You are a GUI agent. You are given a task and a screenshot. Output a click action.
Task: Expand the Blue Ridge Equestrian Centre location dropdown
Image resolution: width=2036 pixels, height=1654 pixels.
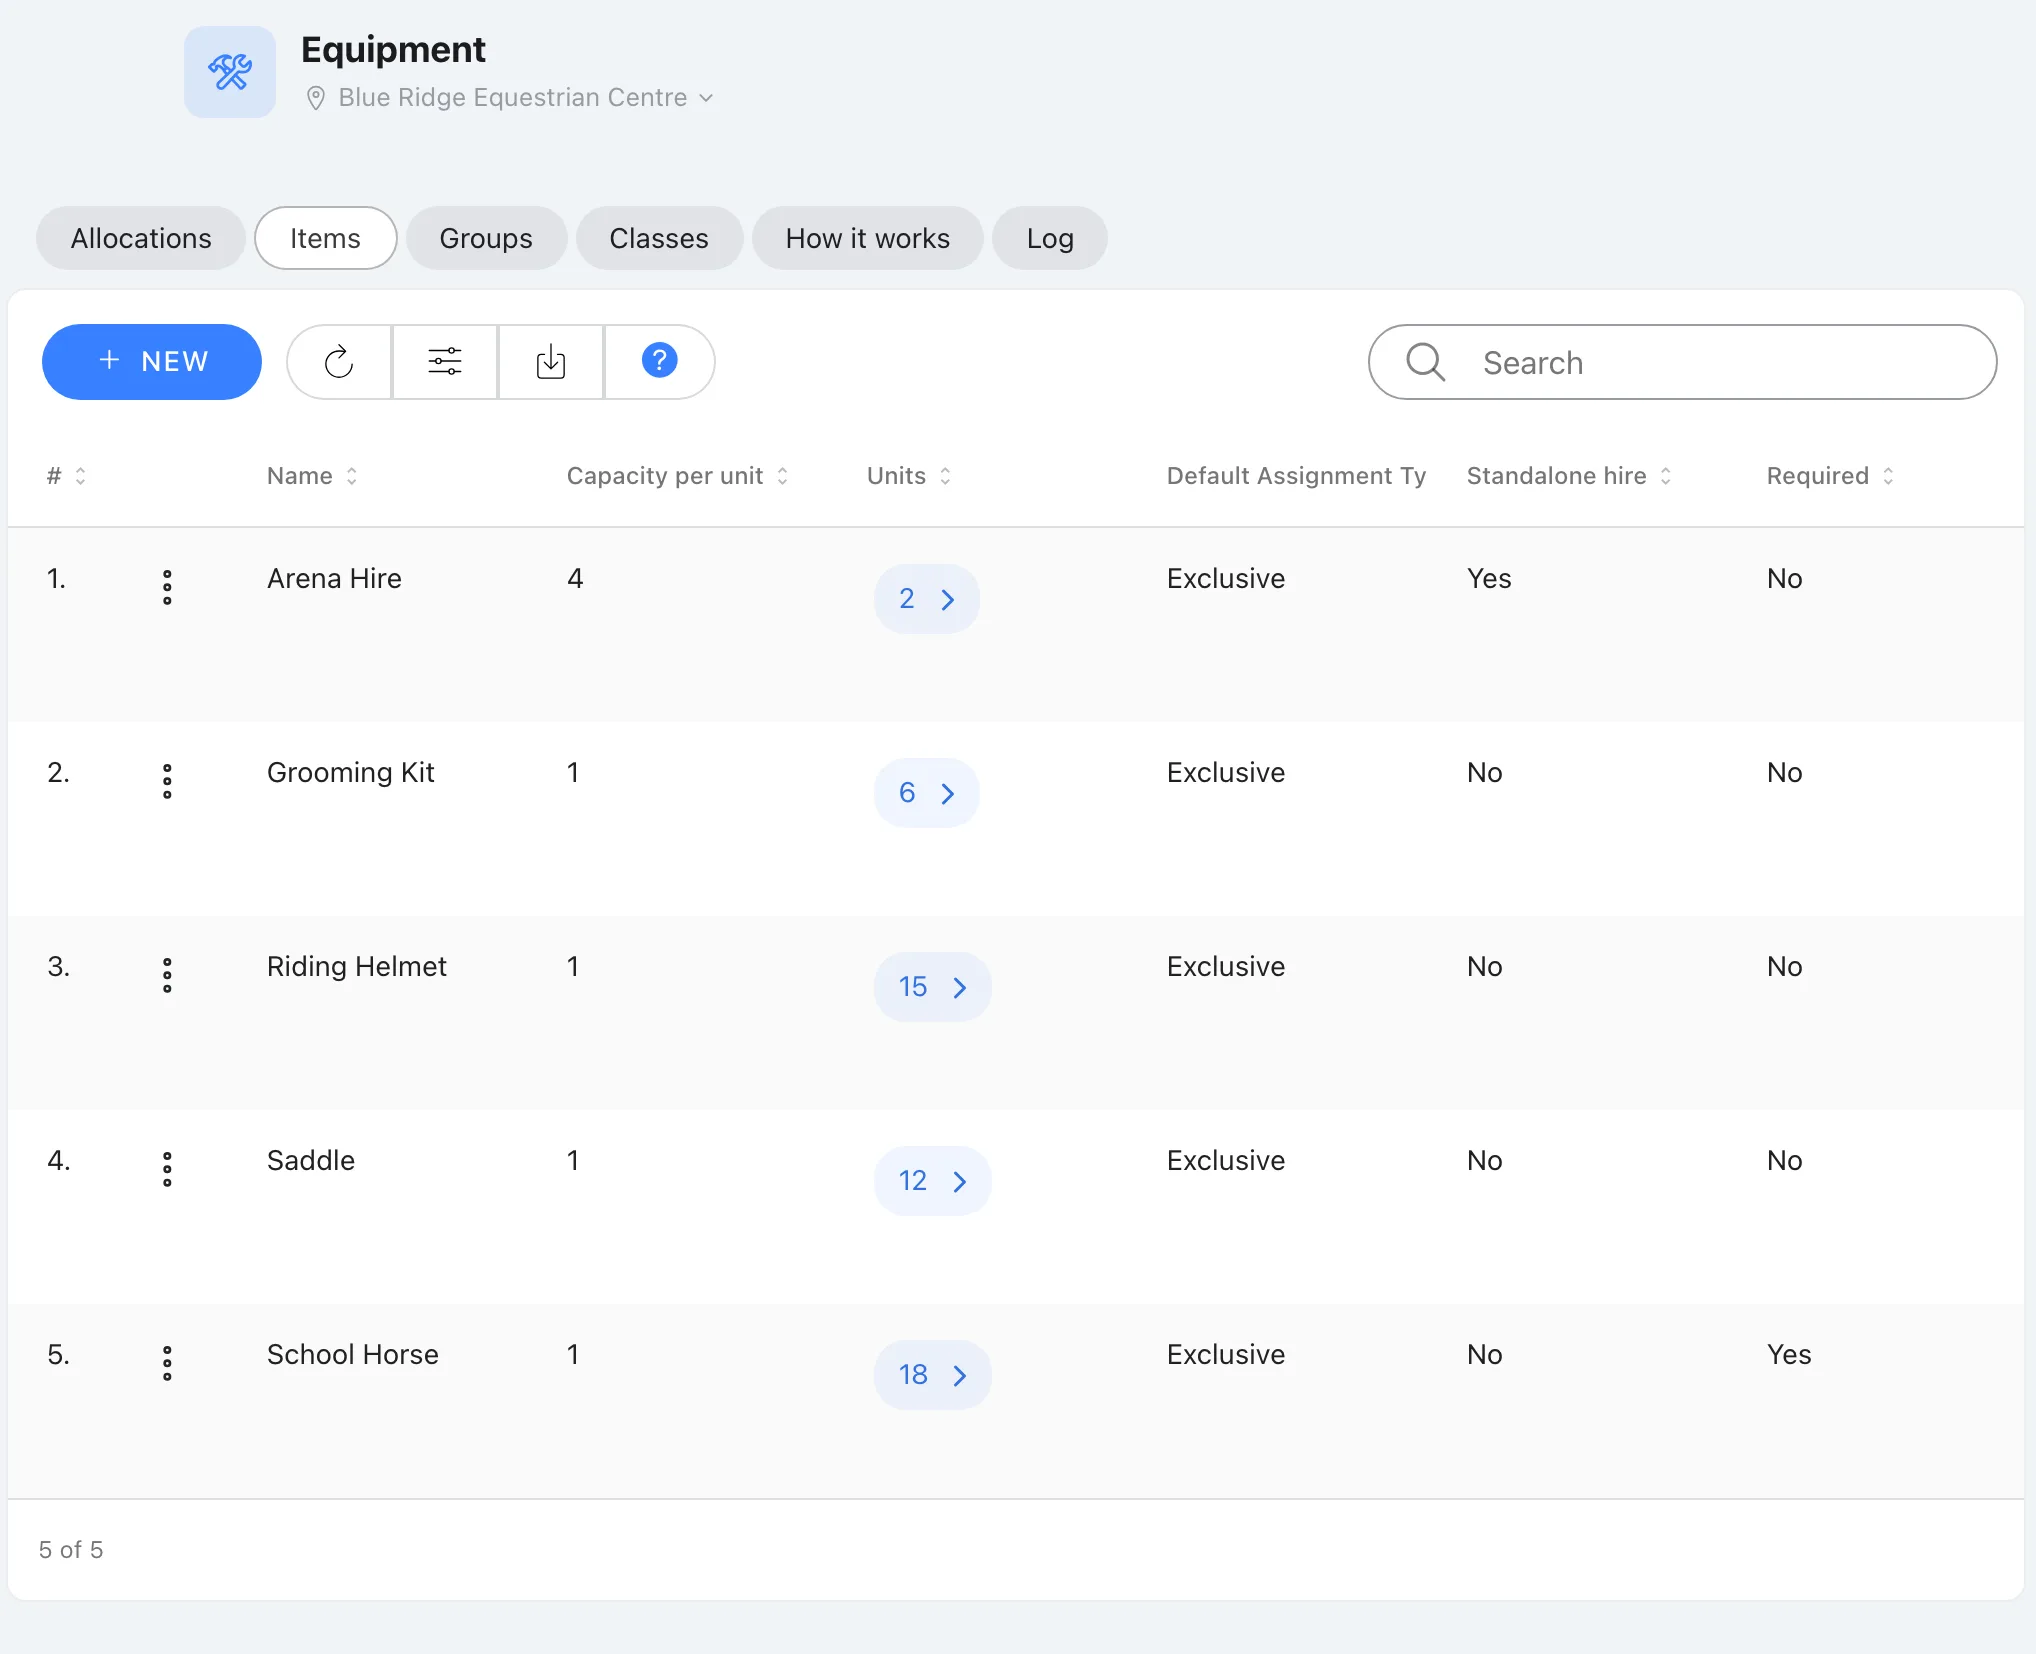point(511,97)
